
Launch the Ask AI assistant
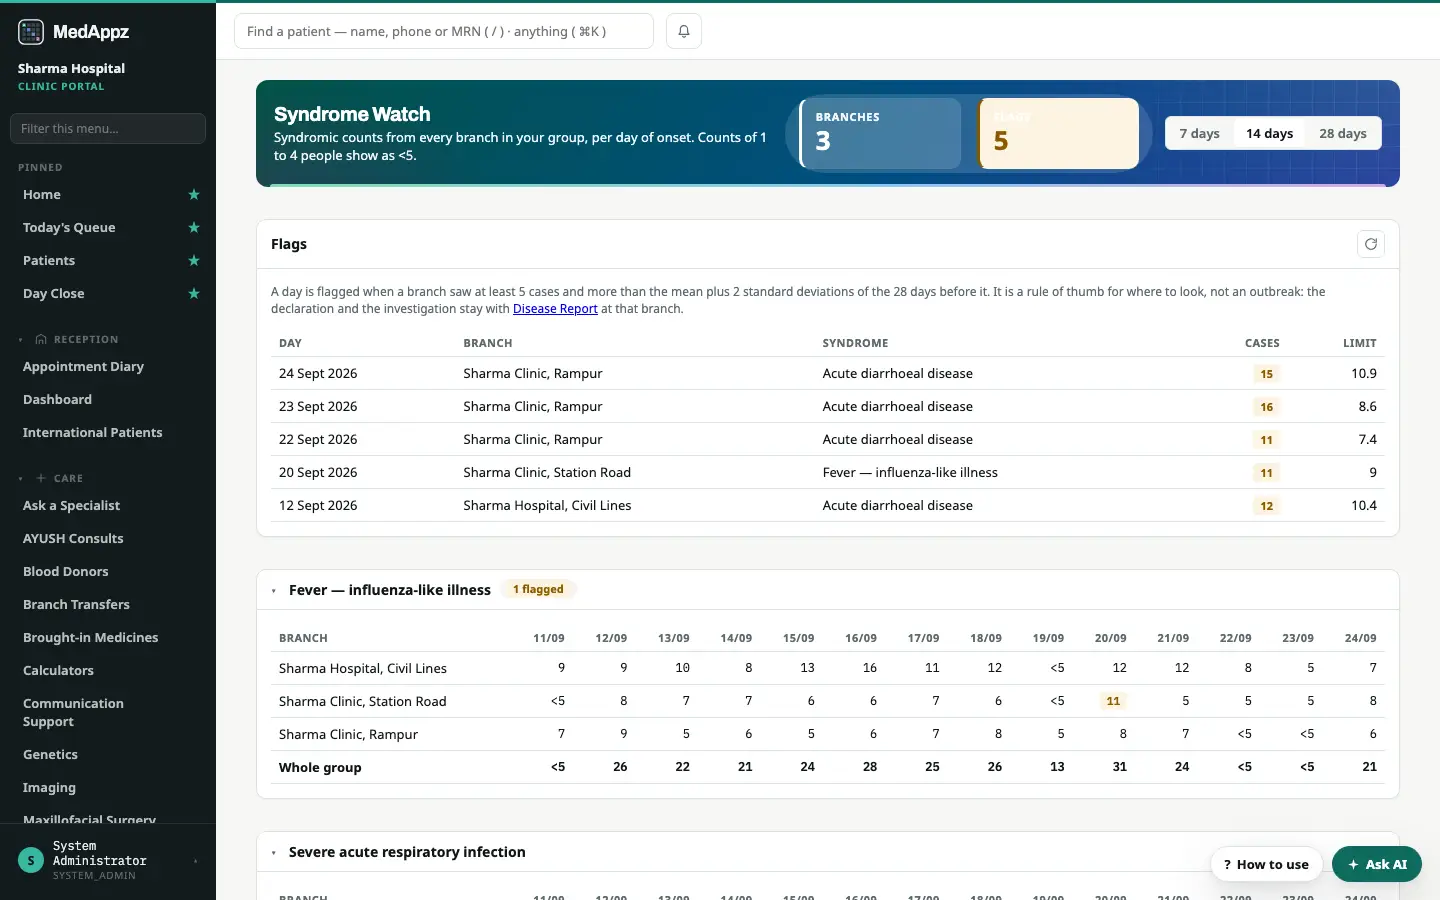tap(1377, 865)
